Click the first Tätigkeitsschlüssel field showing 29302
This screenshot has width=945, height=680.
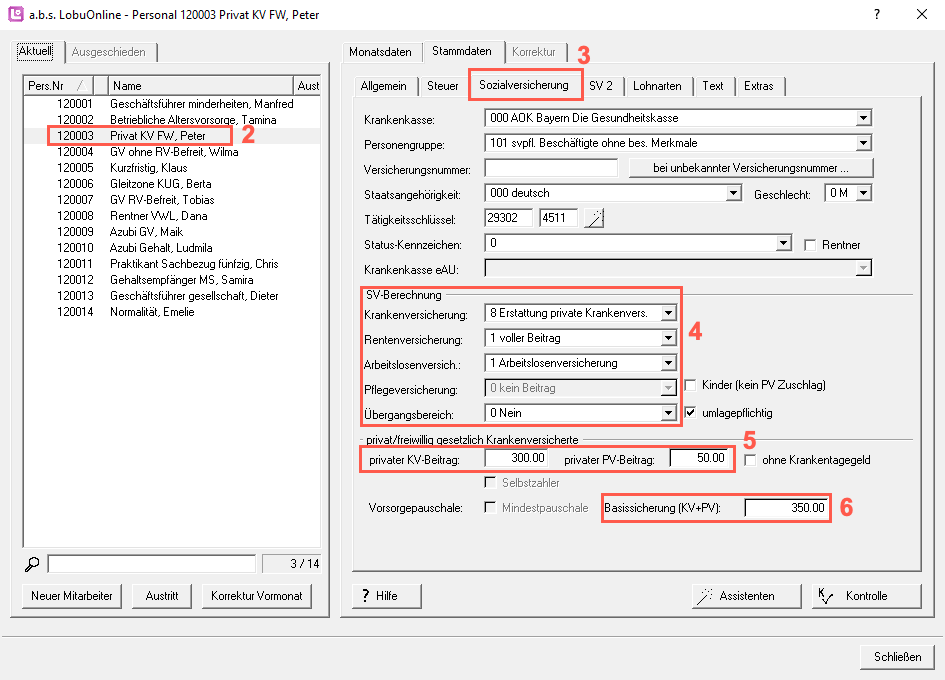click(x=508, y=218)
